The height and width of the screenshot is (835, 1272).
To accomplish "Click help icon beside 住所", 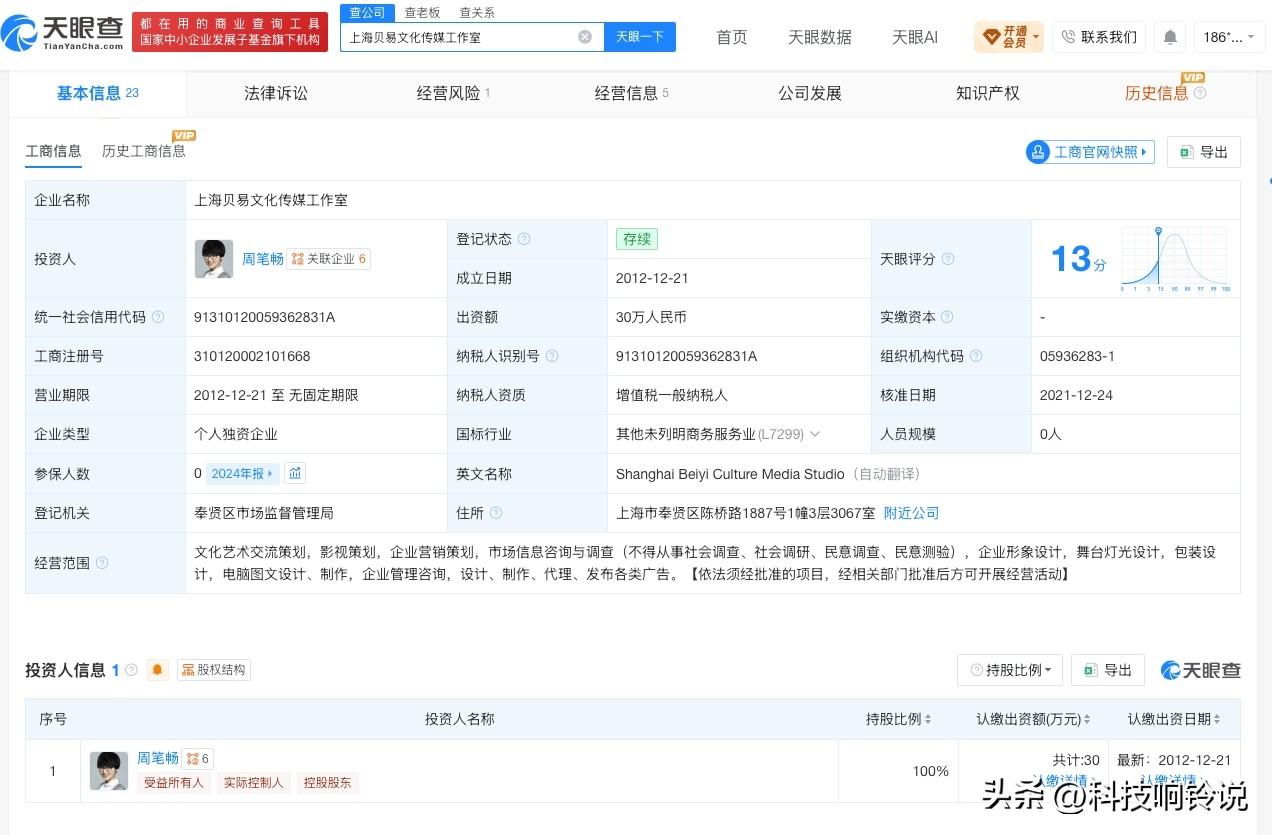I will pos(496,513).
